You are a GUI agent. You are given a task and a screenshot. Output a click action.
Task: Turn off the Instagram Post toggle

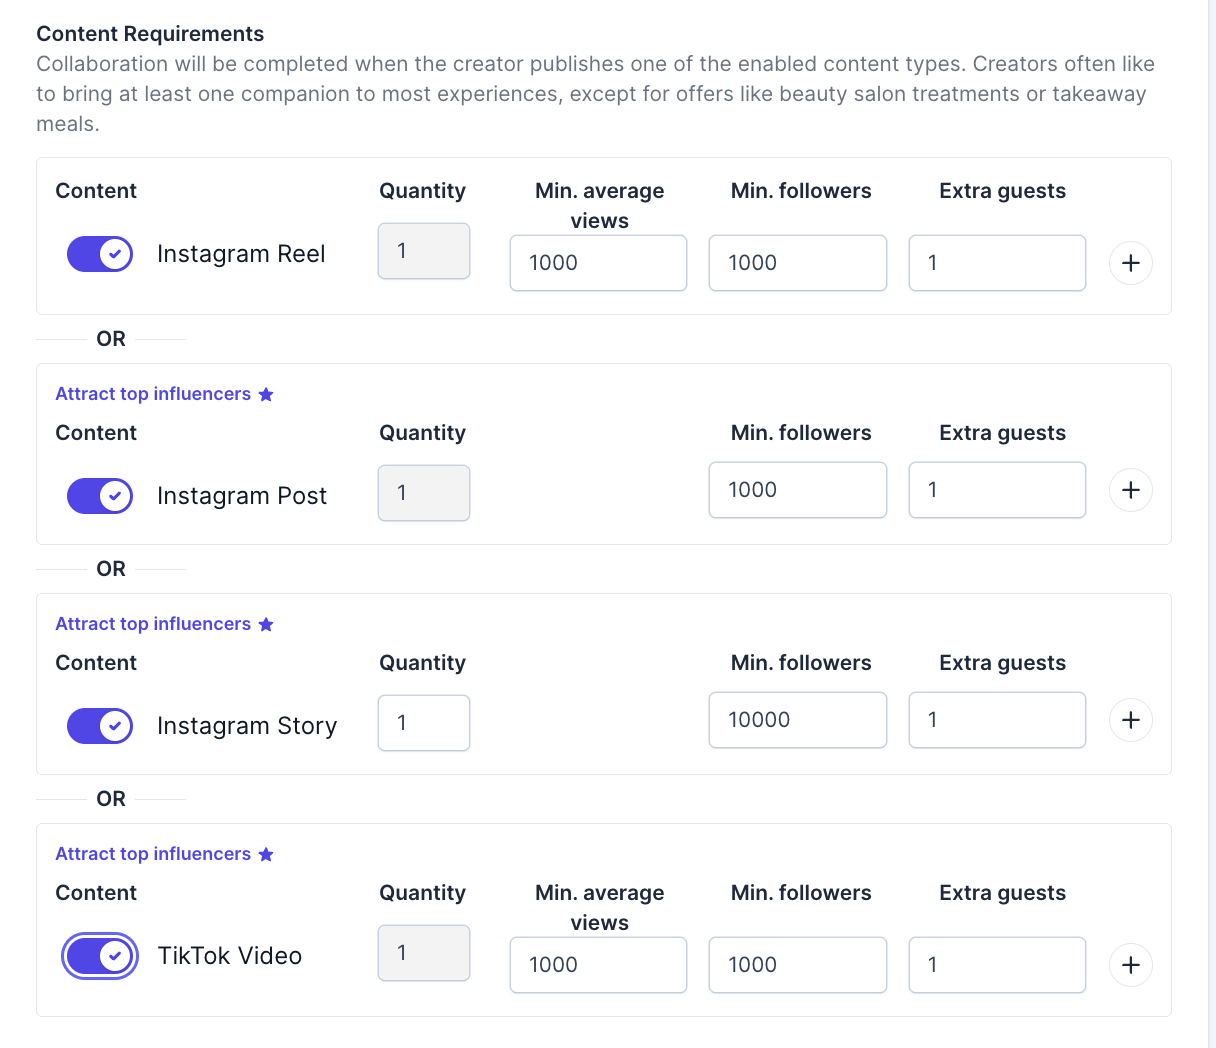(100, 496)
